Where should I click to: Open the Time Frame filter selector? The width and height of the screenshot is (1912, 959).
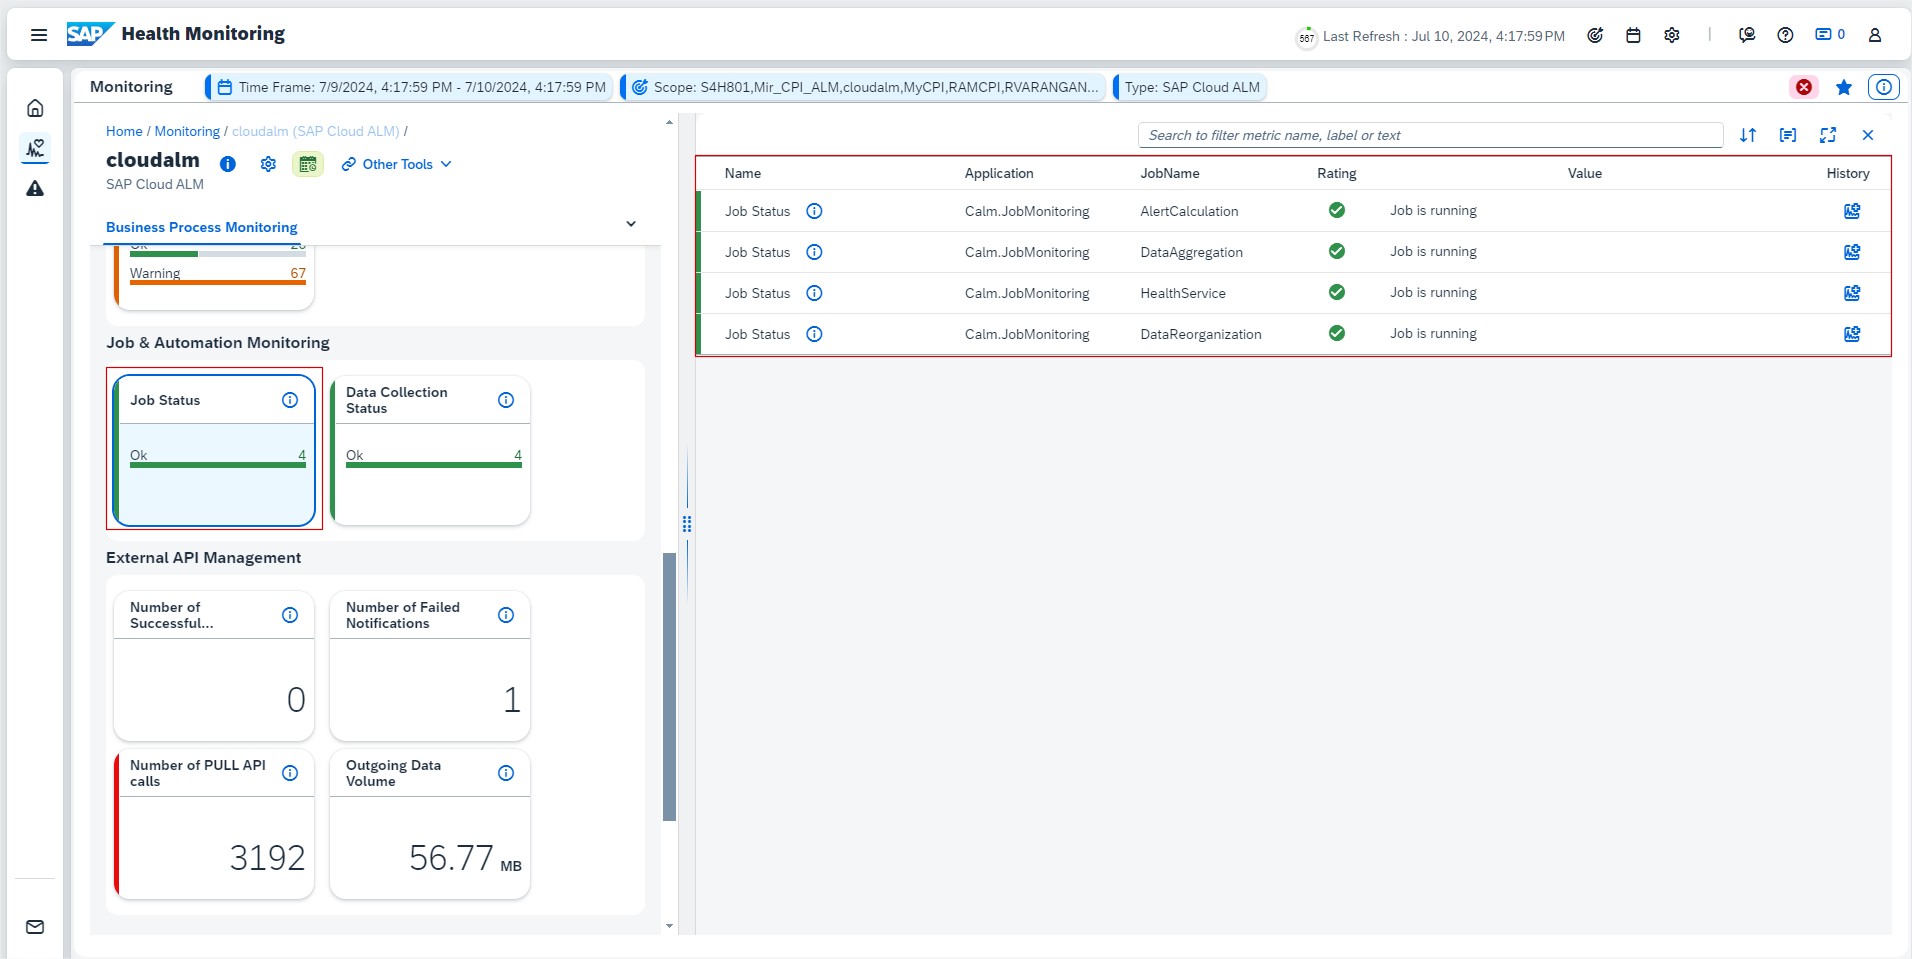[411, 87]
